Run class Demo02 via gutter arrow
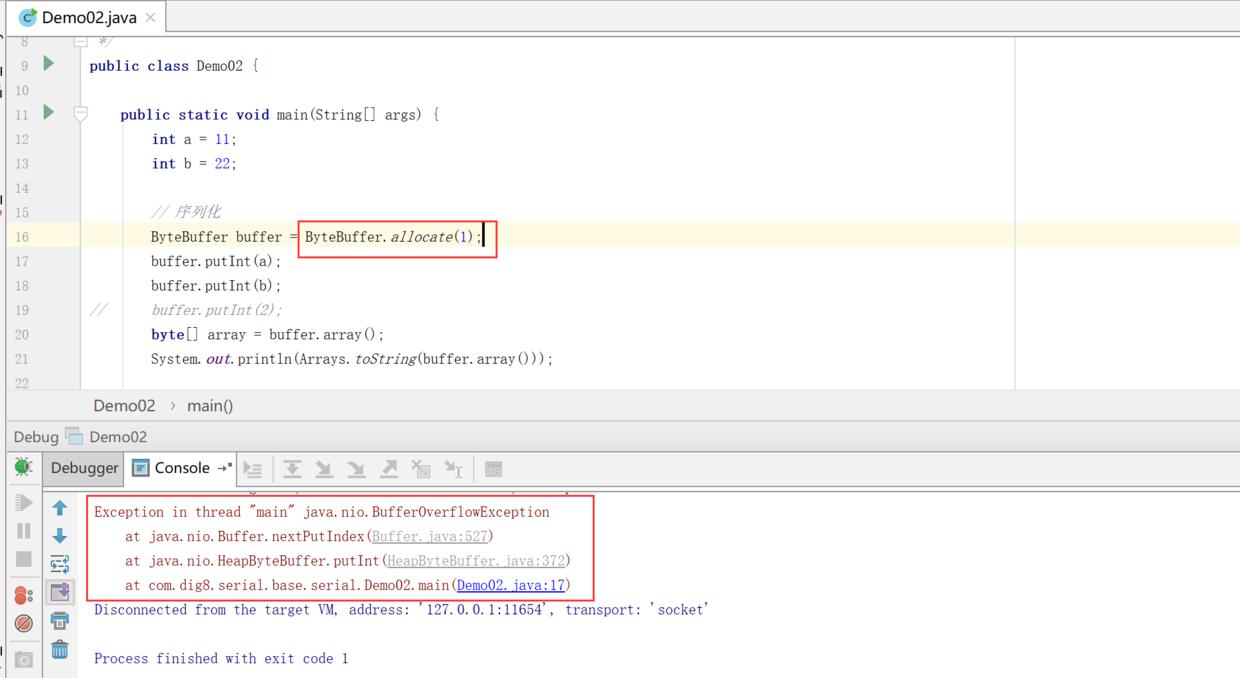The width and height of the screenshot is (1240, 678). 48,63
